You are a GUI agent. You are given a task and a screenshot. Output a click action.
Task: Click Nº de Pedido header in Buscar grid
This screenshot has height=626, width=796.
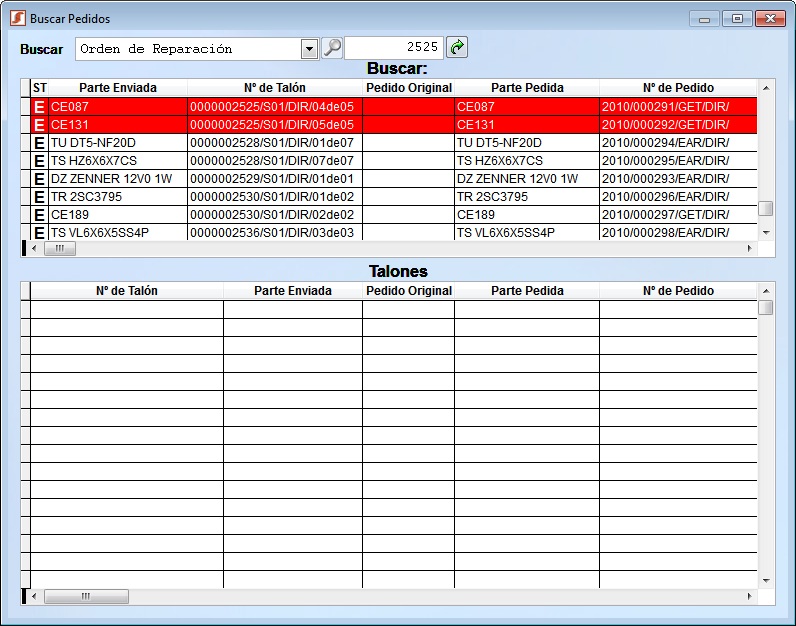point(678,88)
